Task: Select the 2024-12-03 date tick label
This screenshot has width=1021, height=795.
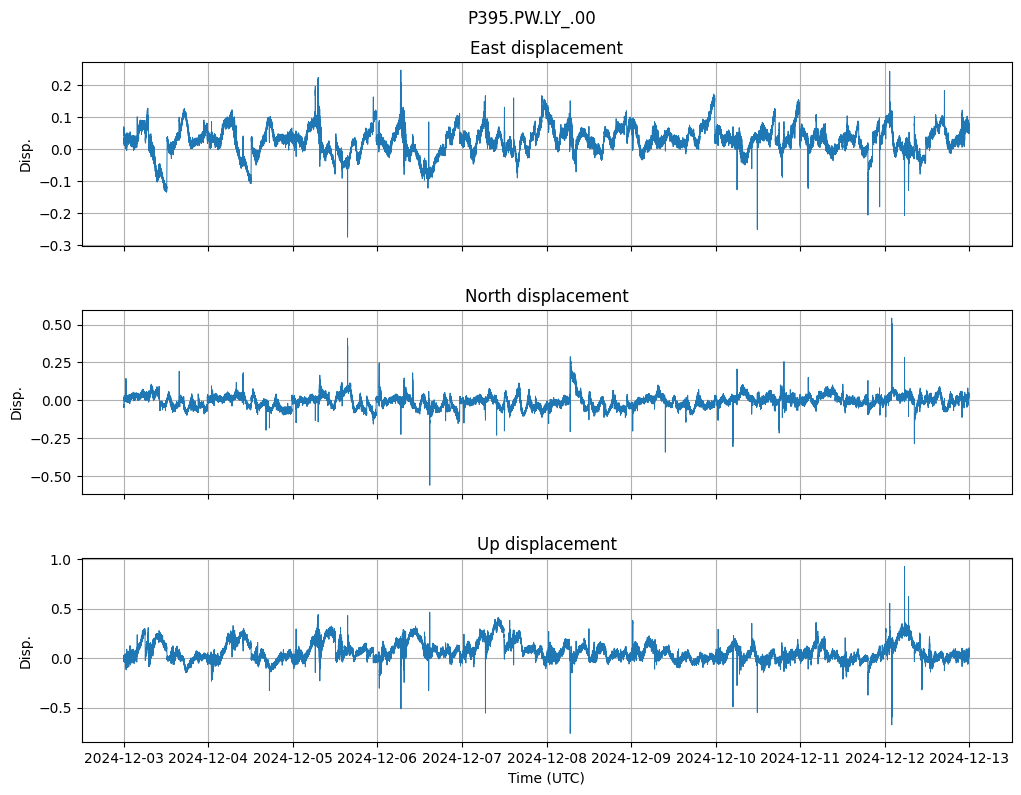Action: coord(124,758)
